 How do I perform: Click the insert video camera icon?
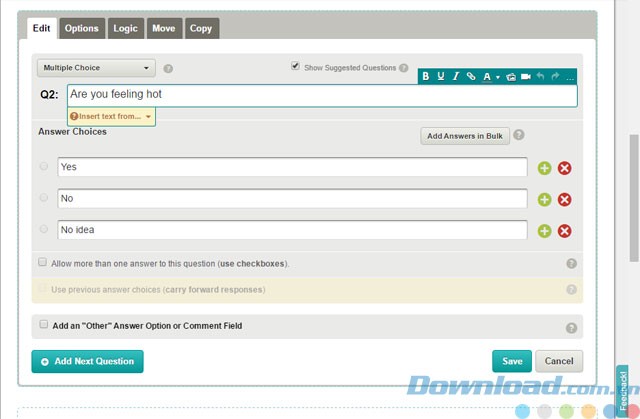pyautogui.click(x=525, y=77)
